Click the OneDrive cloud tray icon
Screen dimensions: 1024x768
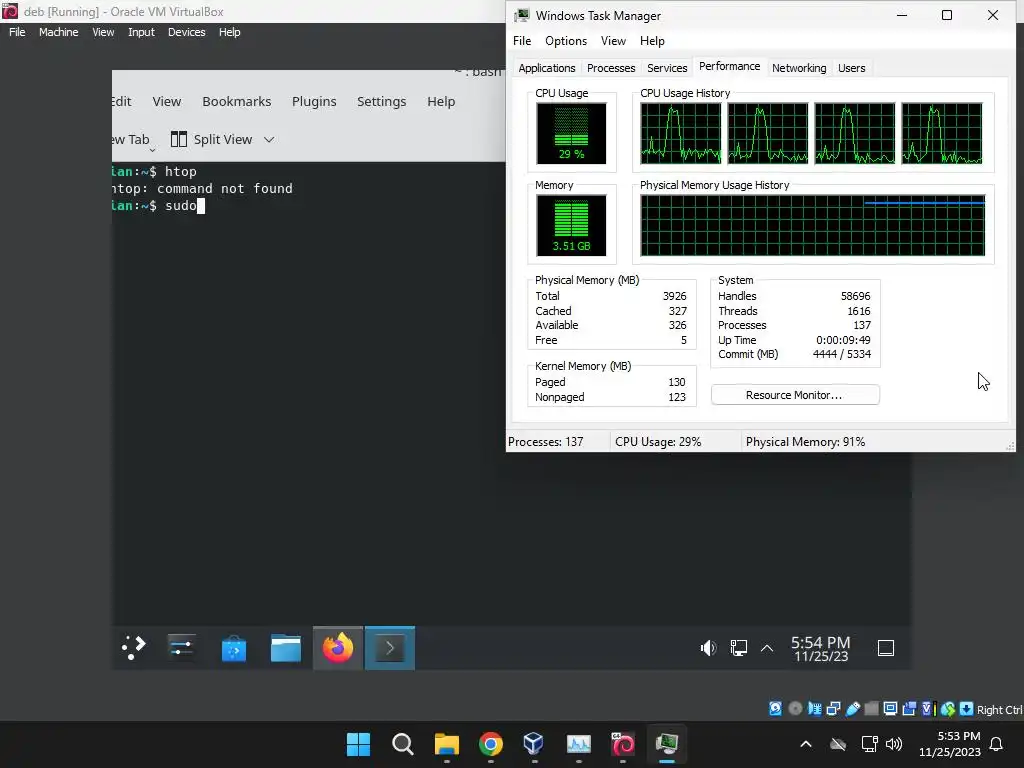838,744
